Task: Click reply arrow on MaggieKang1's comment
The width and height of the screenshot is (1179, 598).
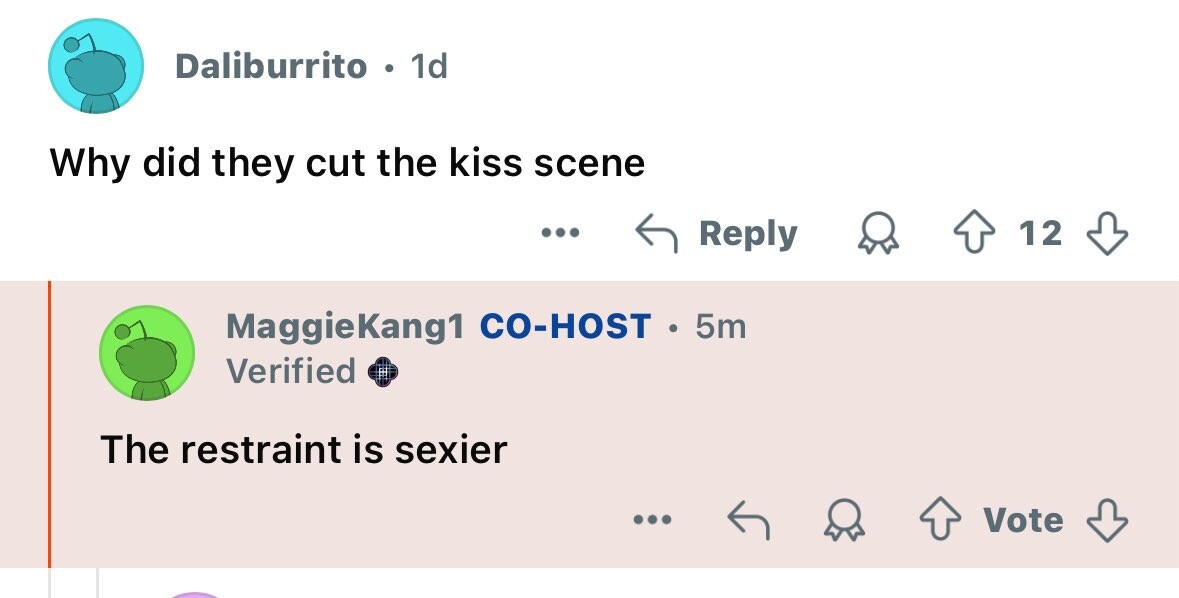Action: point(748,520)
